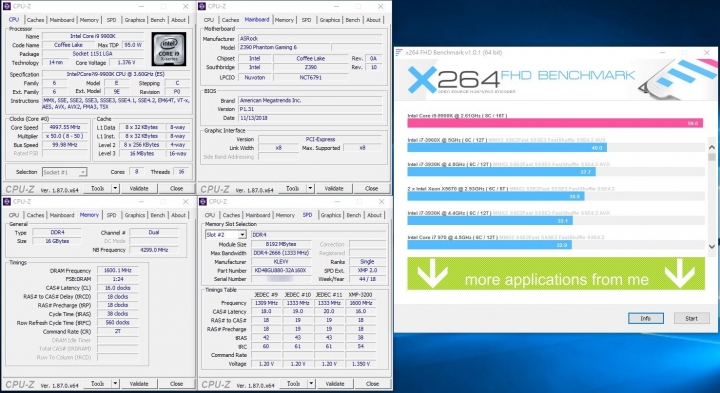
Task: Click pink i9-9900K result bar
Action: (x=555, y=123)
